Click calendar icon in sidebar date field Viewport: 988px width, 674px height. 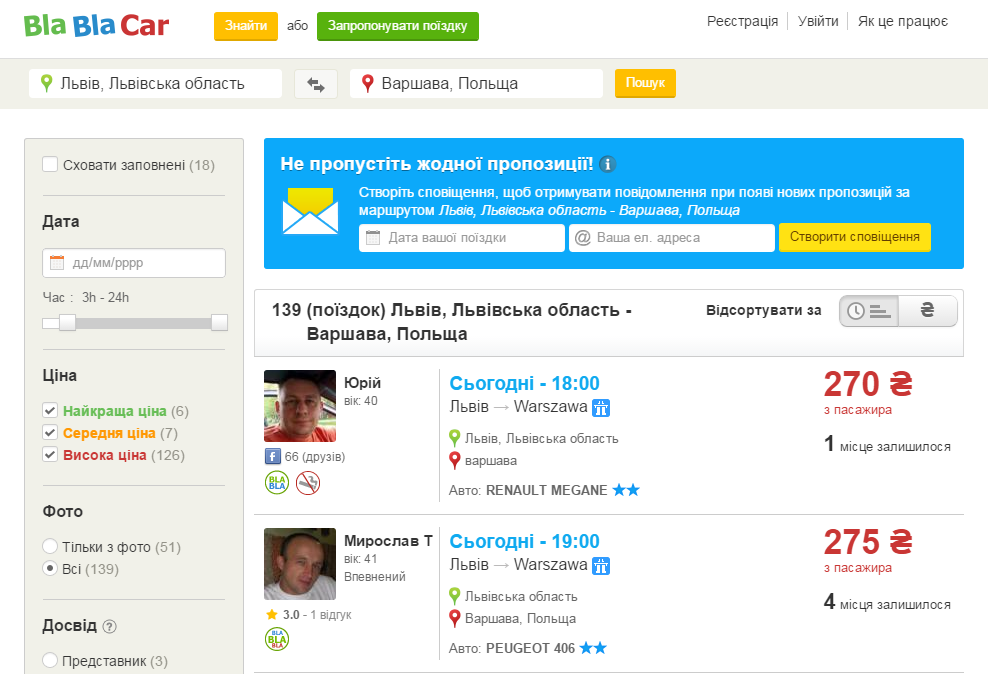(x=57, y=263)
